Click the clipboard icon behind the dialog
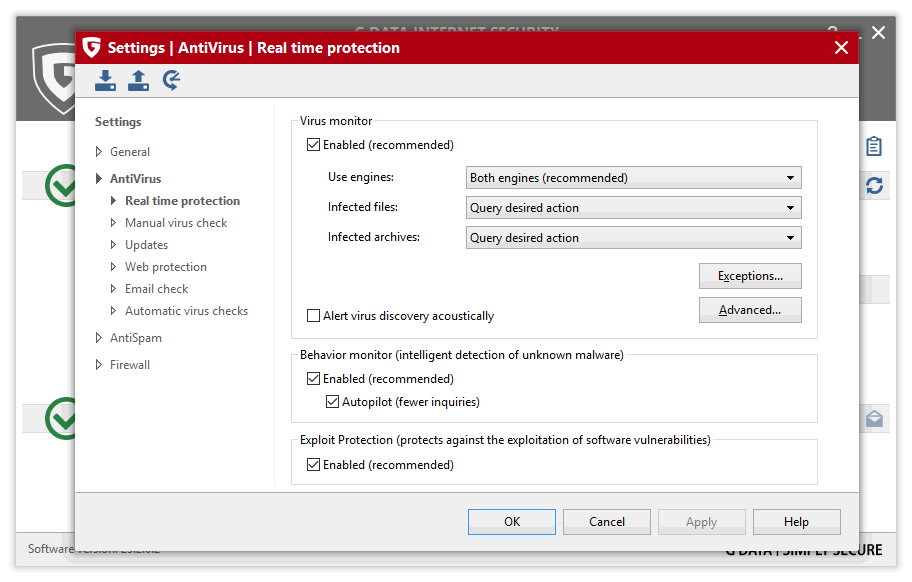This screenshot has width=912, height=582. [x=874, y=146]
